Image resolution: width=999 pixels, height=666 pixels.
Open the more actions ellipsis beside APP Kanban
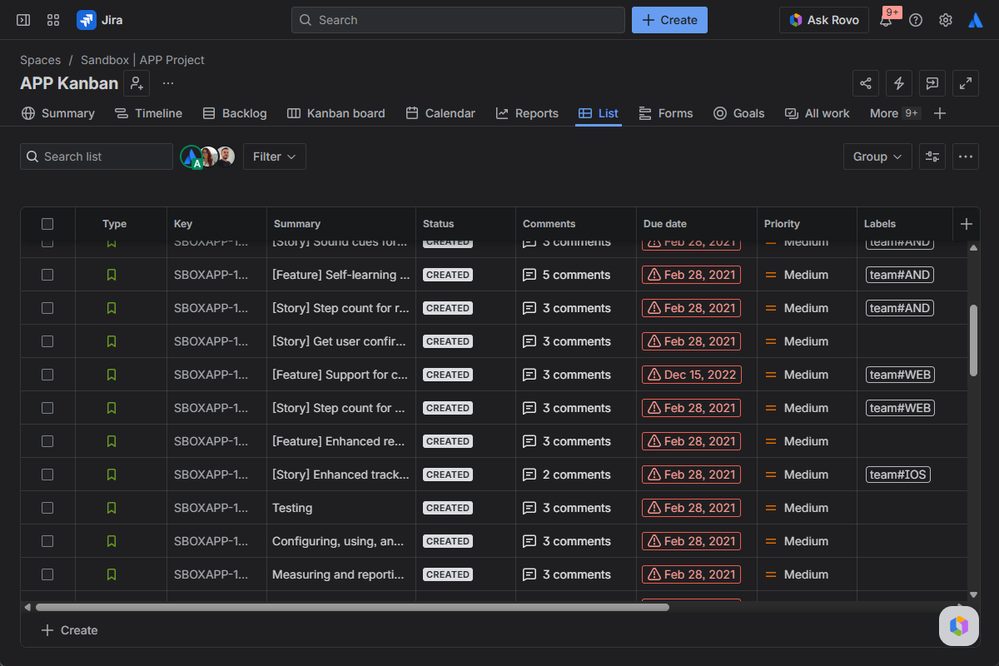(x=168, y=83)
